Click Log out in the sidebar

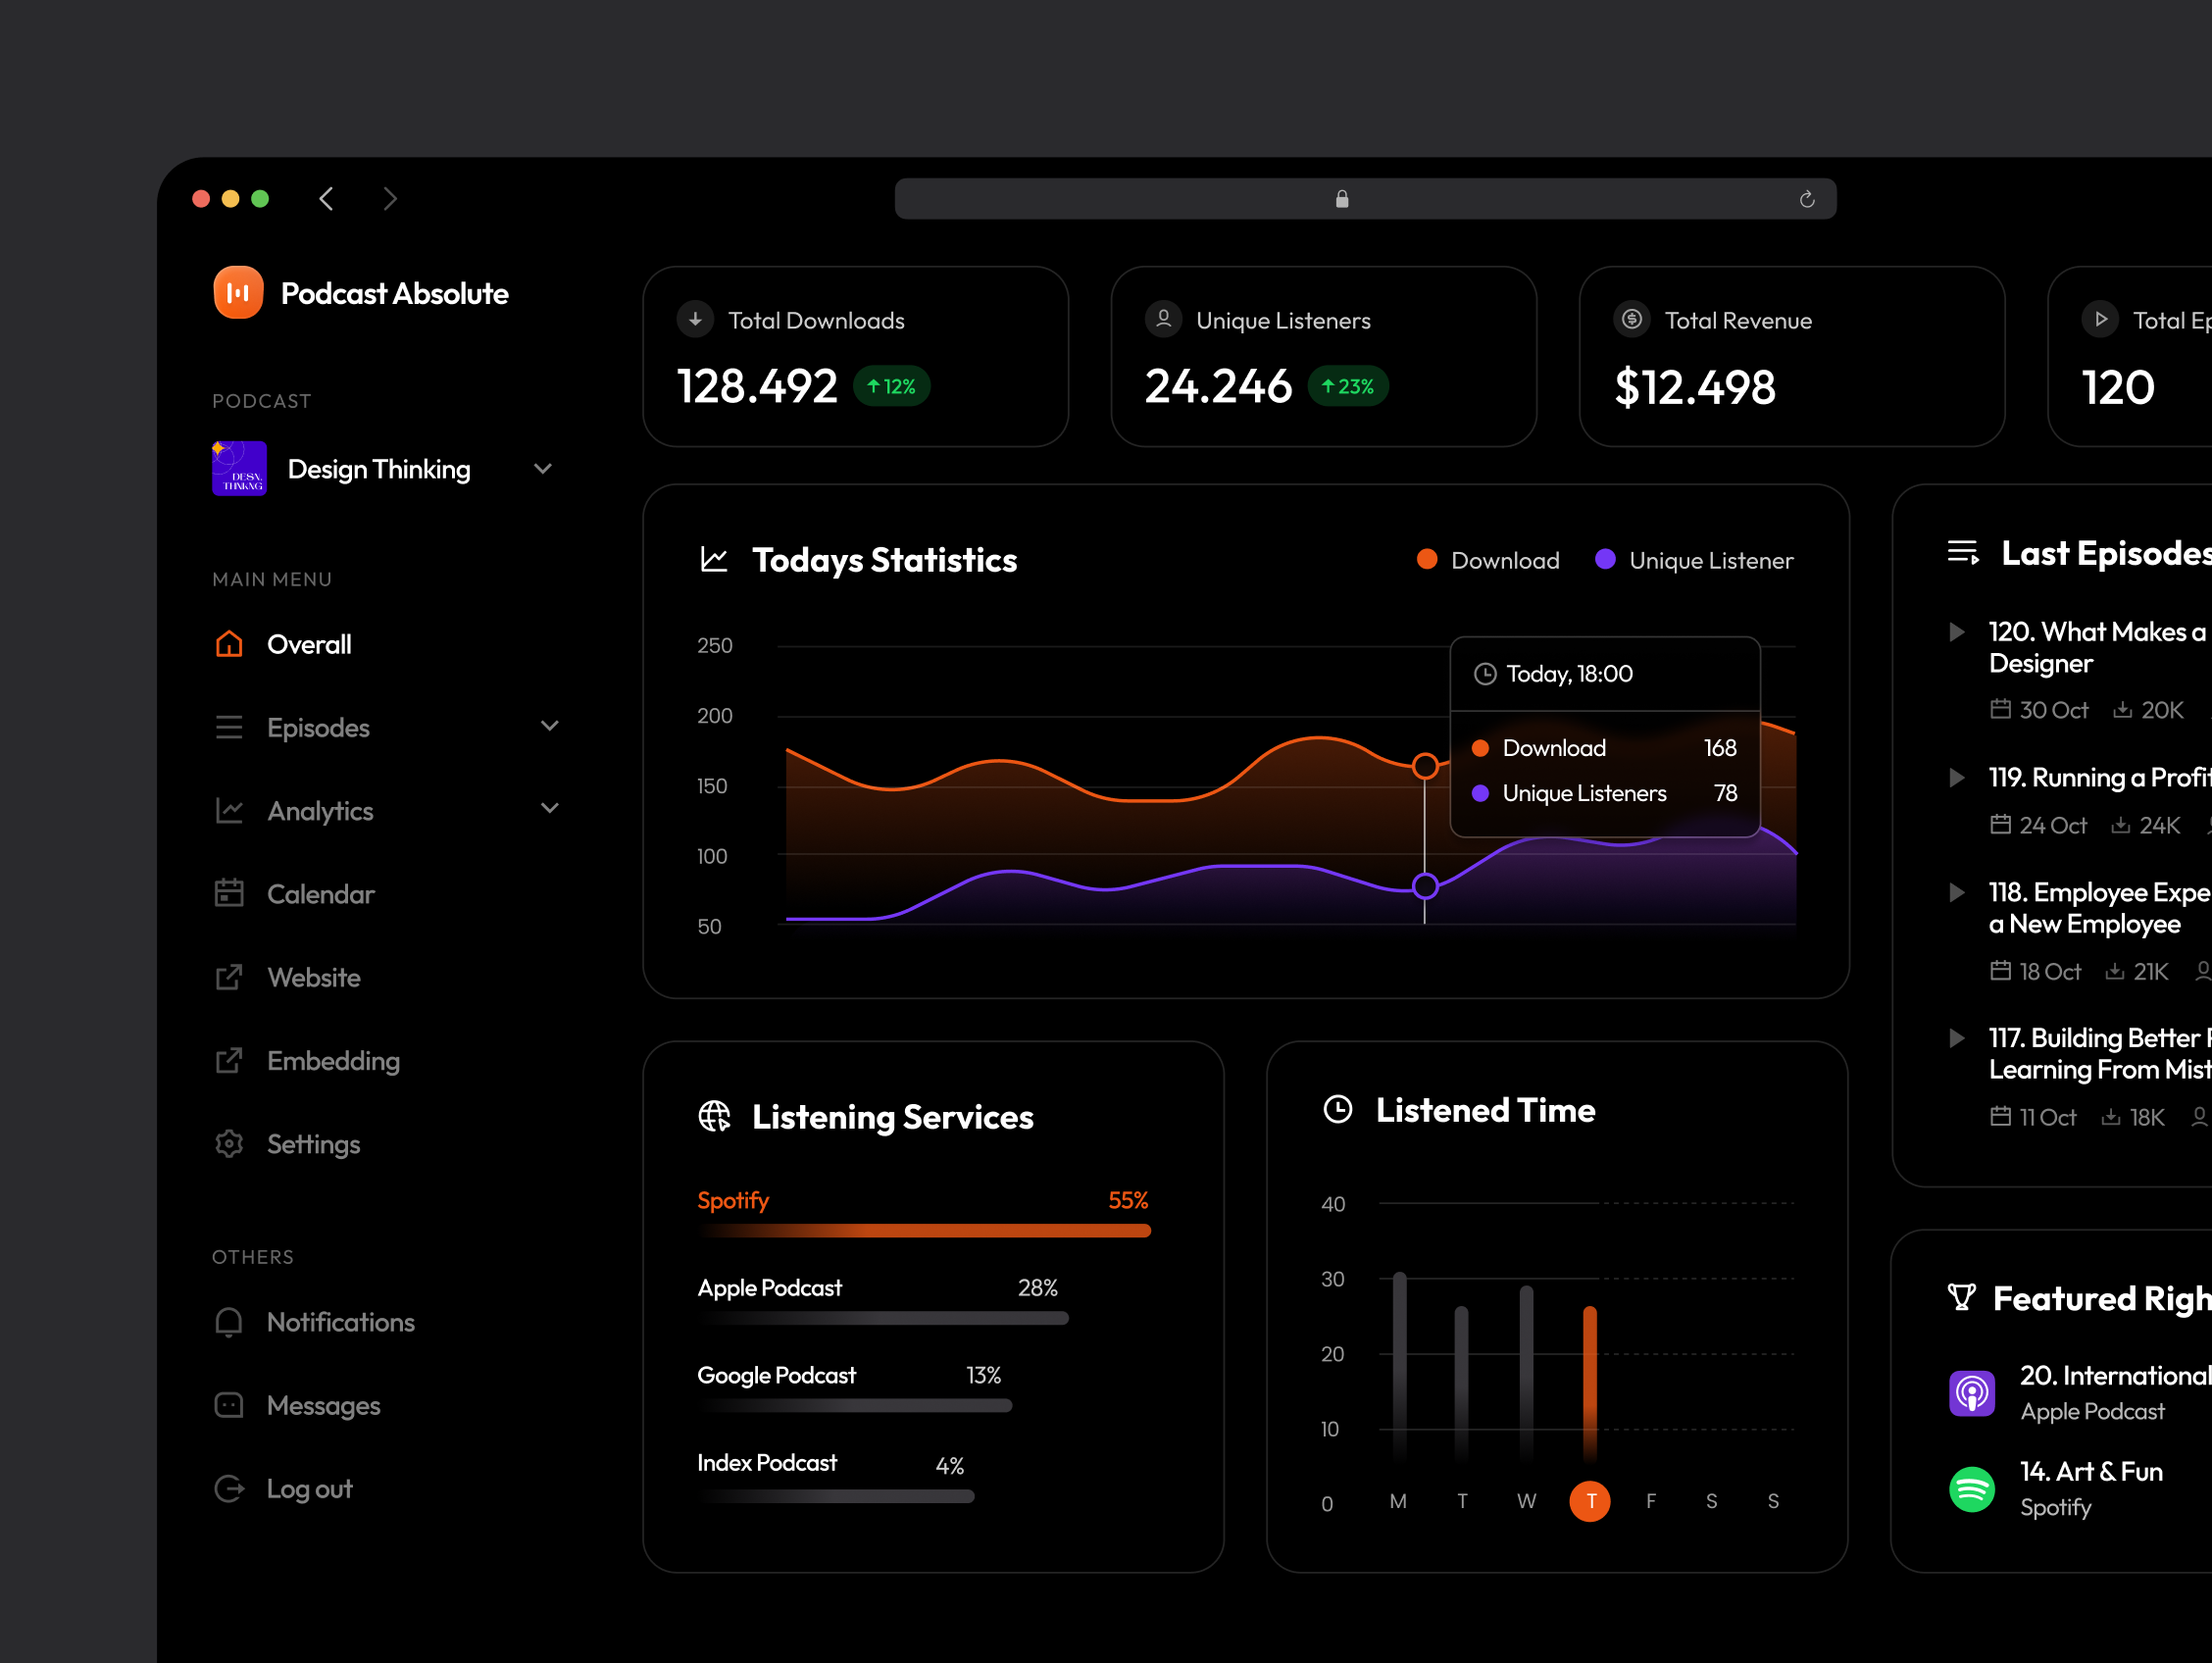click(309, 1489)
